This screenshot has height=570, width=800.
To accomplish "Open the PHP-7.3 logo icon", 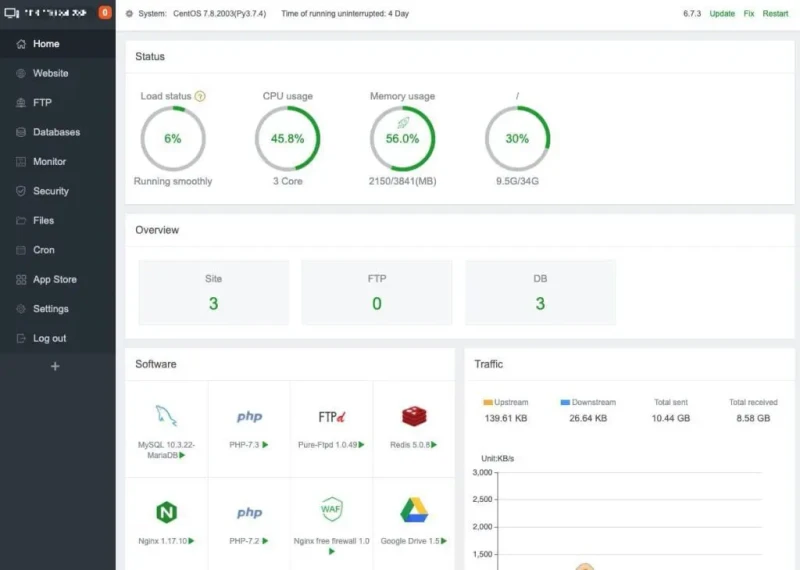I will [249, 417].
